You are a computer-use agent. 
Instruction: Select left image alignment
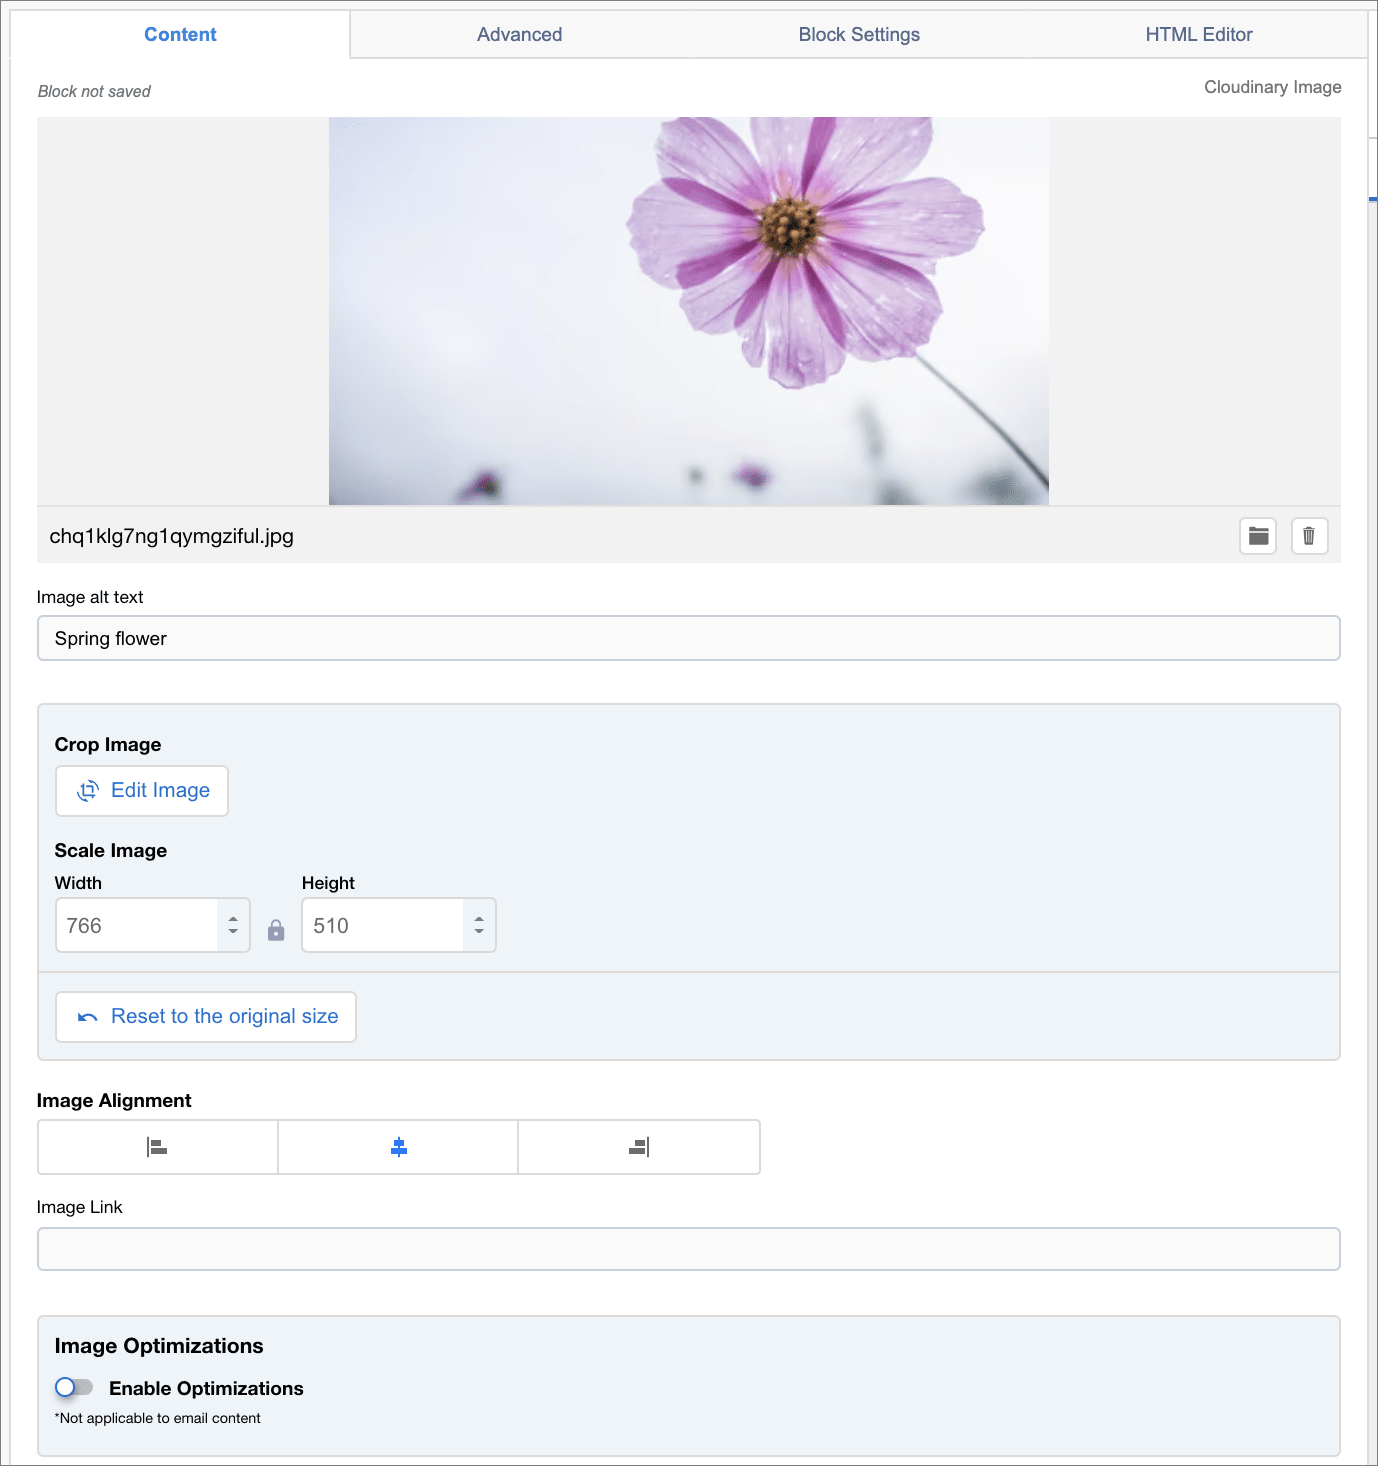click(157, 1147)
